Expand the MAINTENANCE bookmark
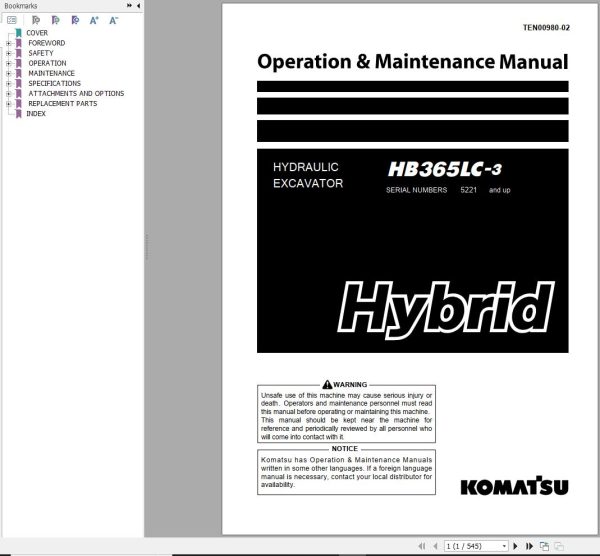The image size is (600, 556). (8, 73)
